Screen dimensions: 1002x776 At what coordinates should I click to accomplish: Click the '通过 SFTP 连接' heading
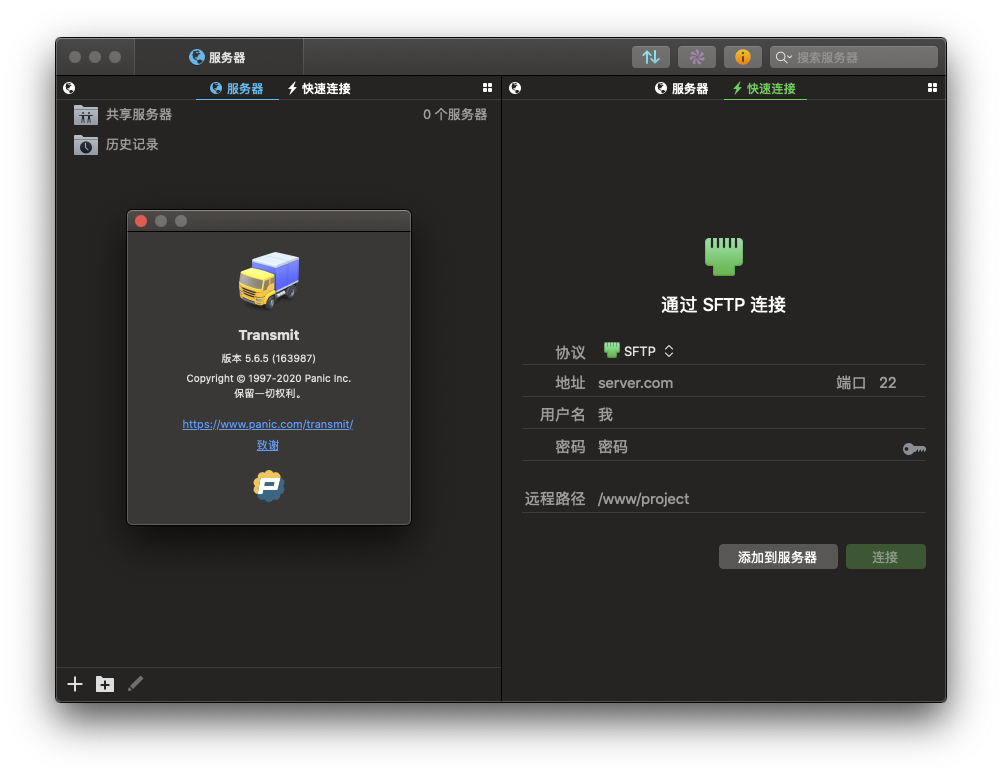coord(723,304)
